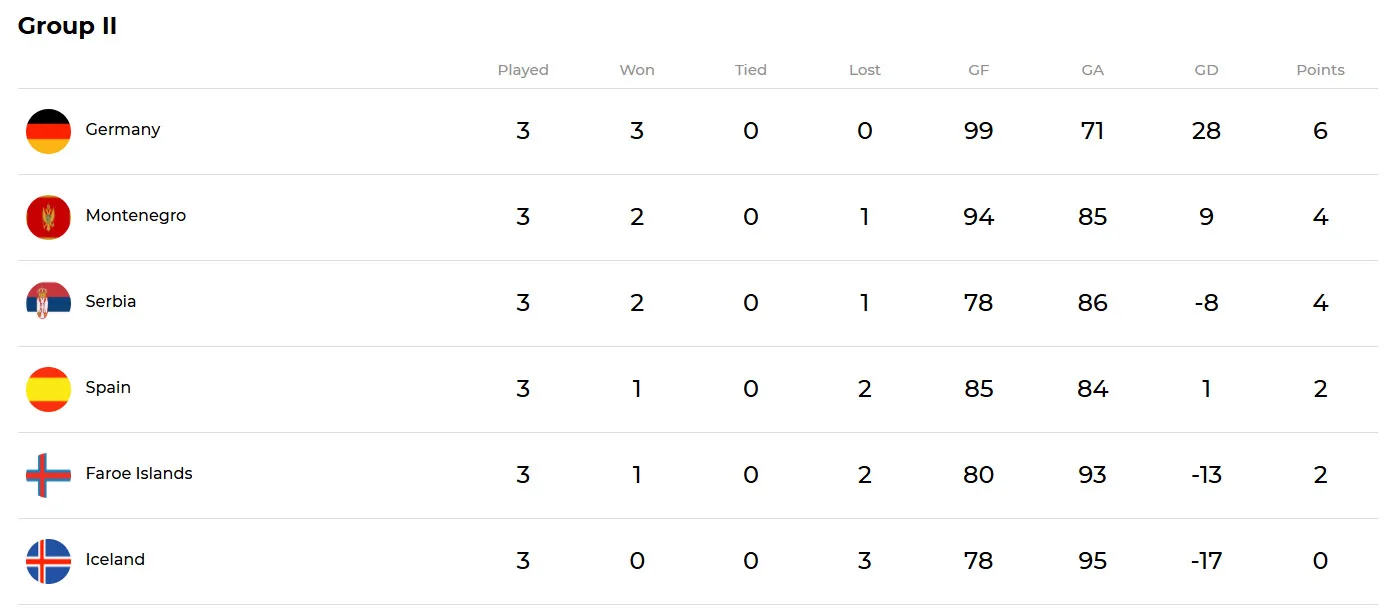Open the Faroe Islands team name
The image size is (1399, 613).
point(139,474)
